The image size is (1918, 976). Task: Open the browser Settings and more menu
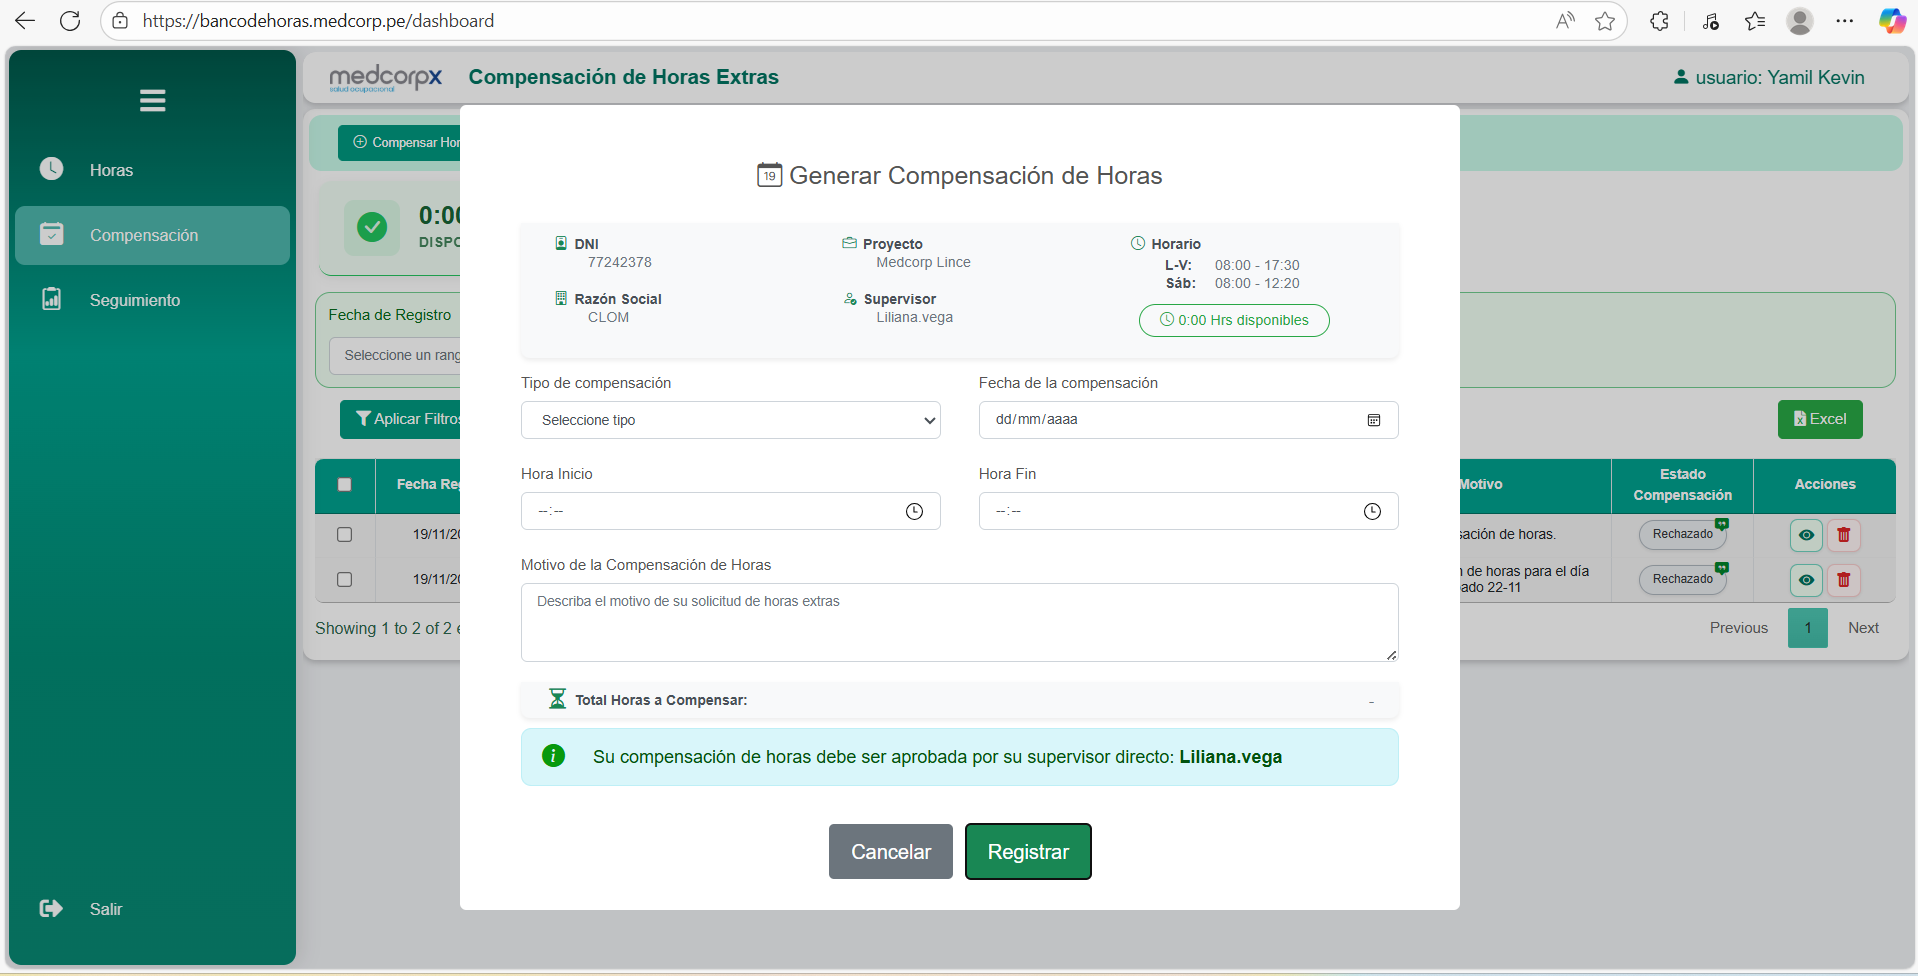(x=1845, y=21)
